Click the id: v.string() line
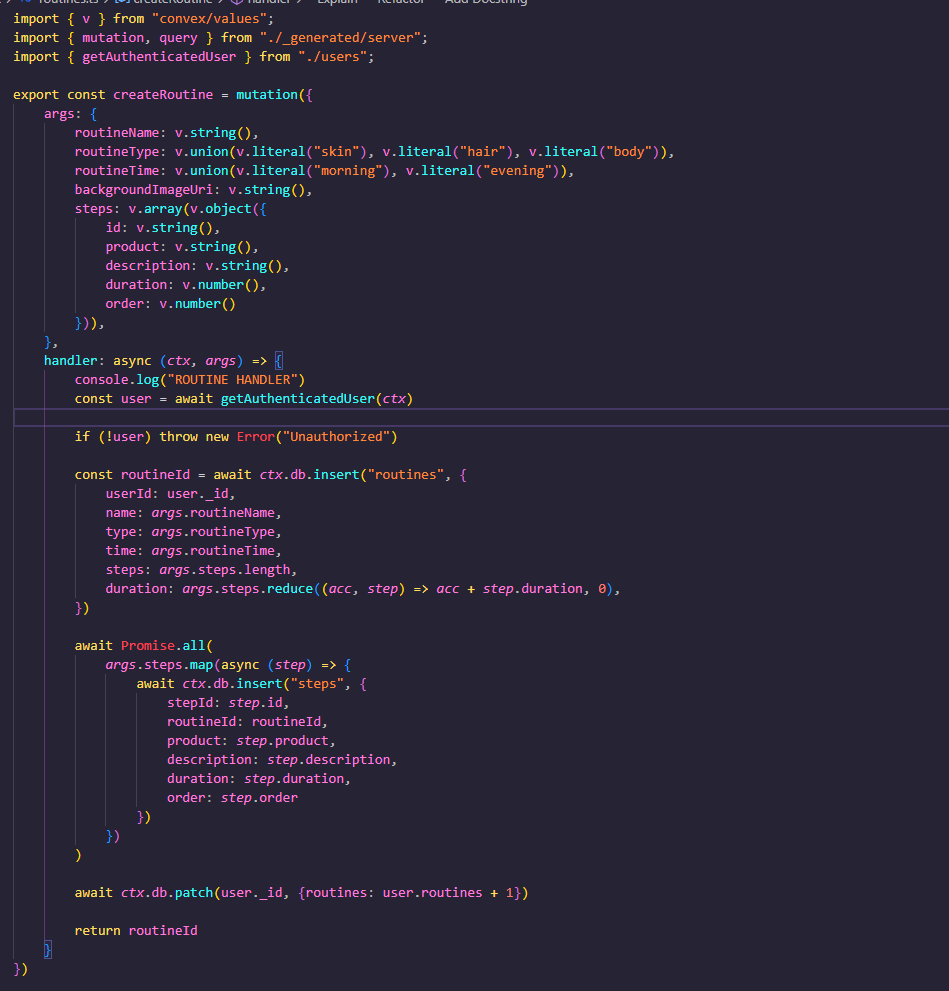The height and width of the screenshot is (991, 949). (x=162, y=228)
